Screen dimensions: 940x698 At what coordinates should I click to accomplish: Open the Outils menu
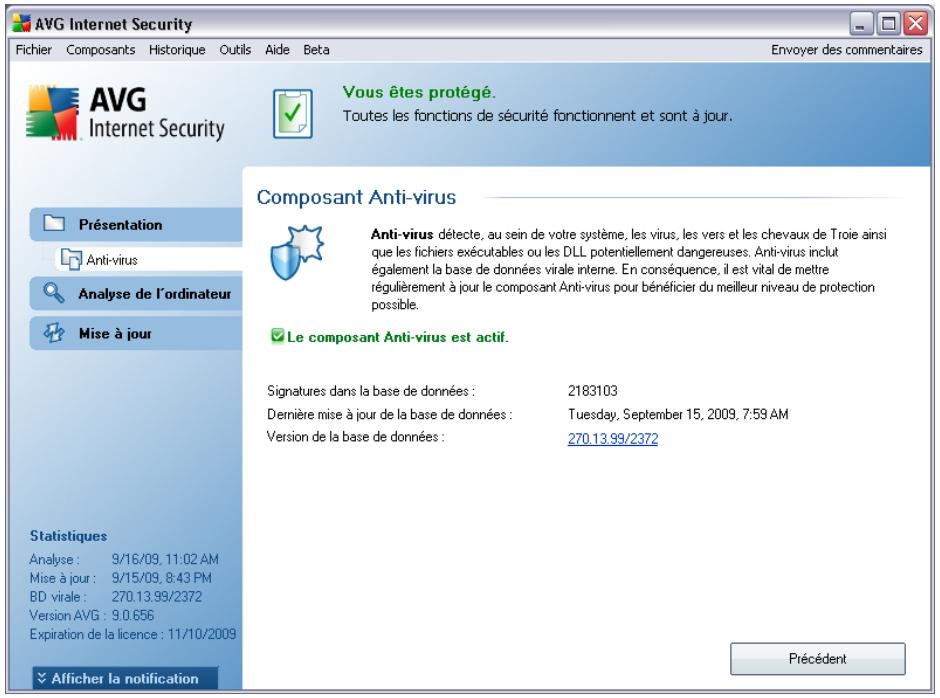click(x=235, y=50)
